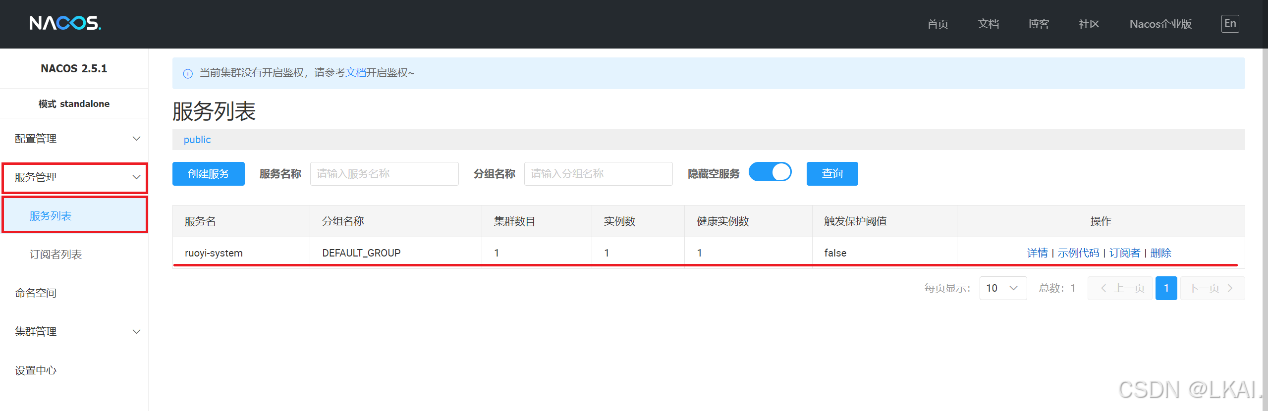This screenshot has width=1268, height=411.
Task: Open 示例代码 for ruoyi-system
Action: tap(1078, 253)
